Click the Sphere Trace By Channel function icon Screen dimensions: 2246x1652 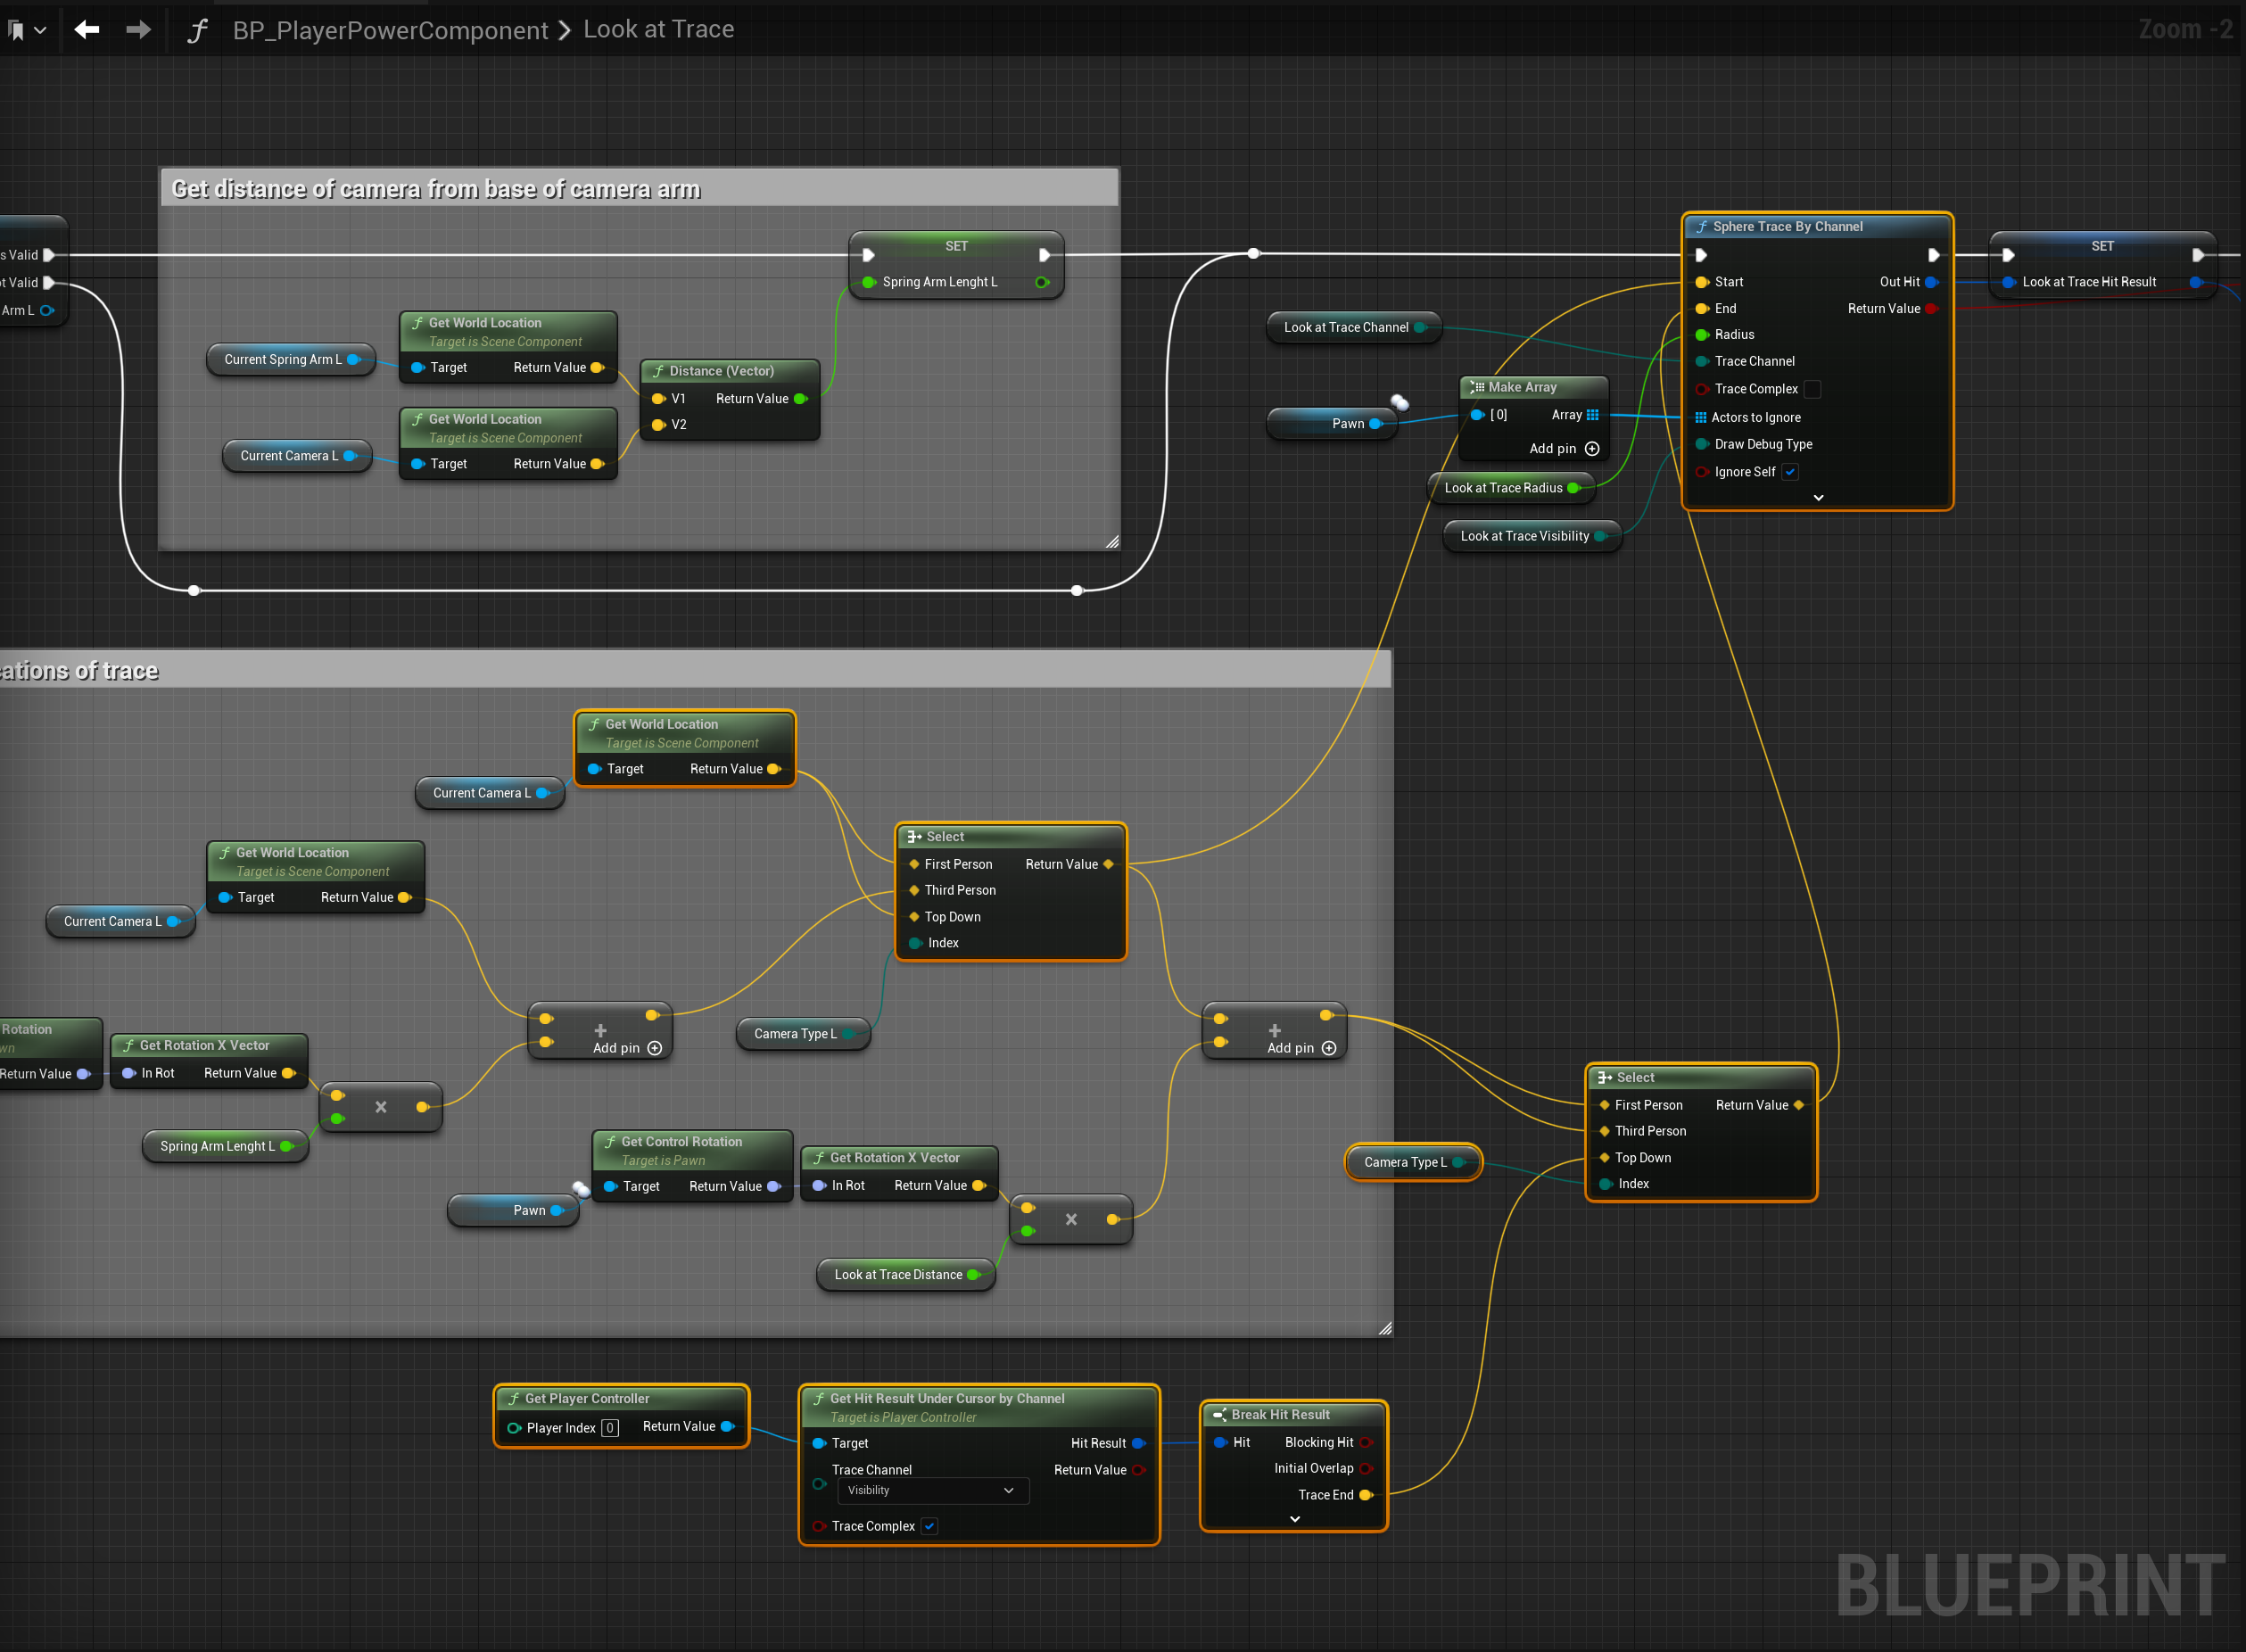(1701, 227)
